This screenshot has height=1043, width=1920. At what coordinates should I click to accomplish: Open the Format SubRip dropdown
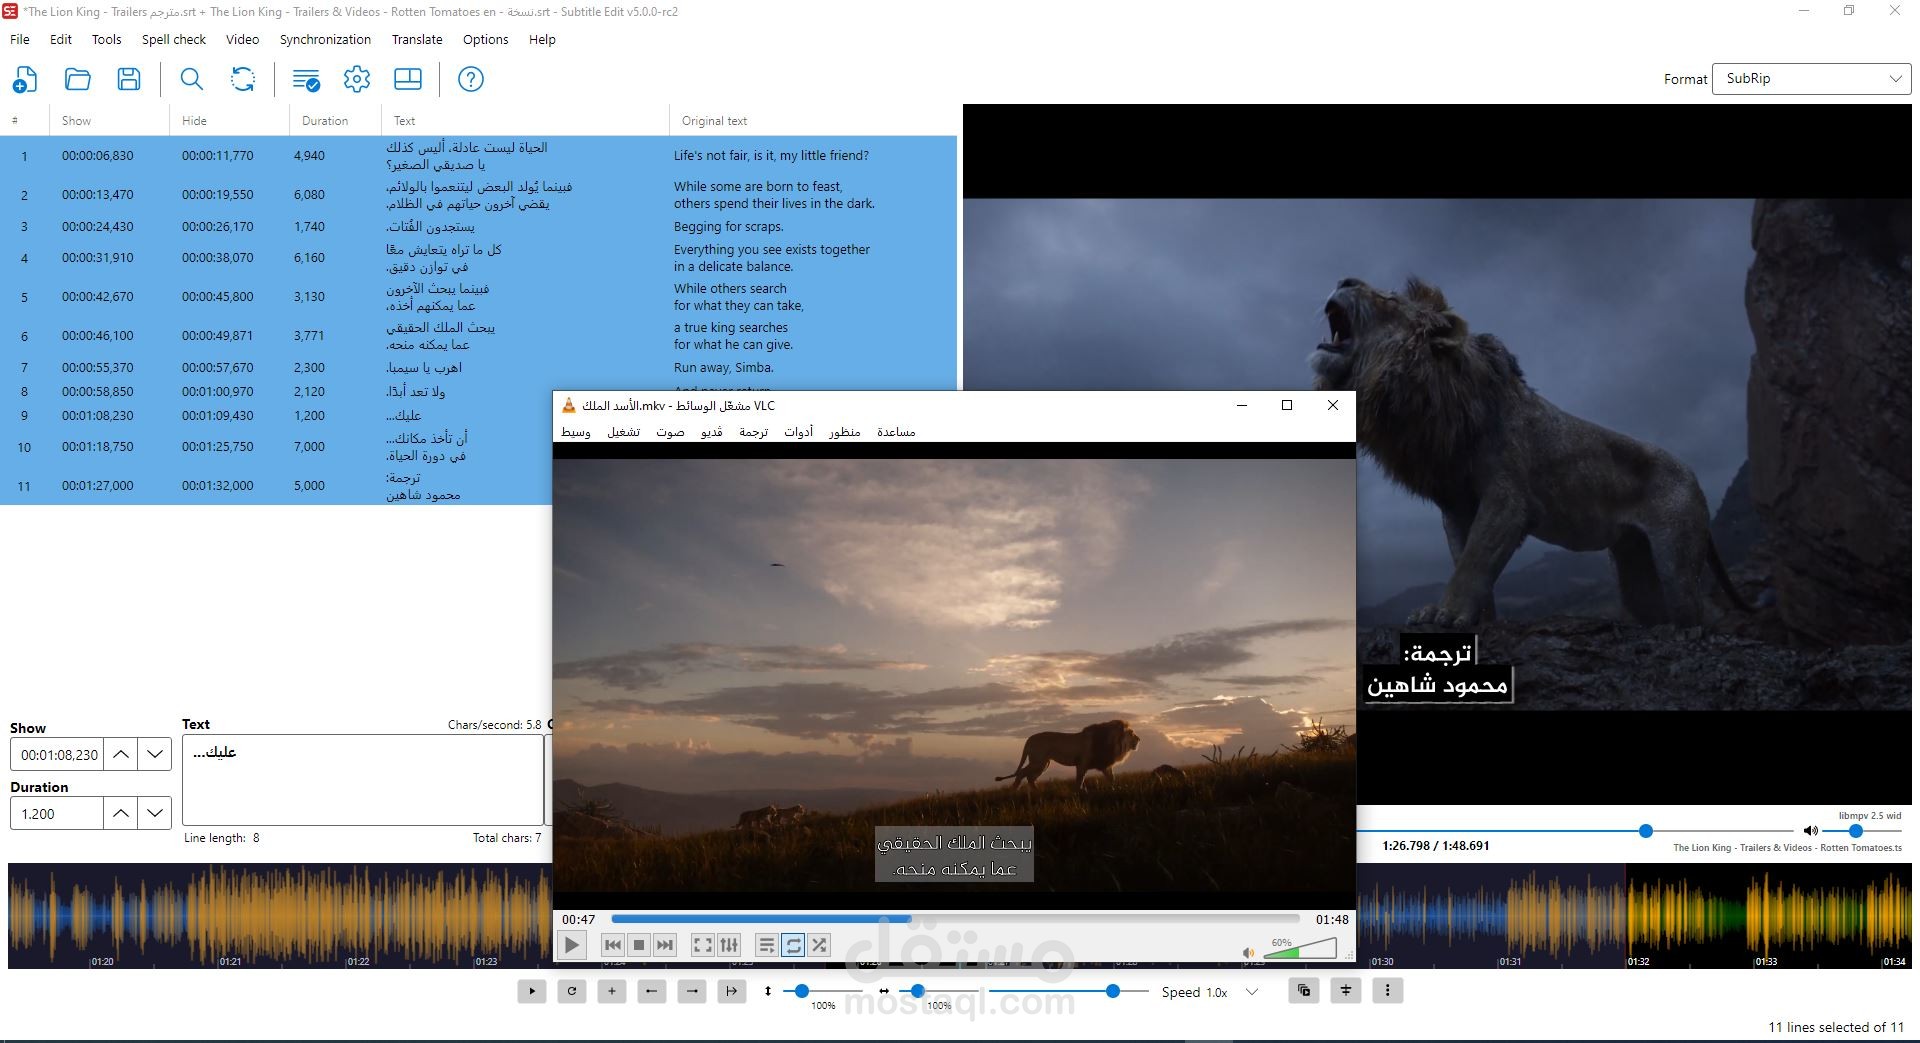pyautogui.click(x=1811, y=79)
